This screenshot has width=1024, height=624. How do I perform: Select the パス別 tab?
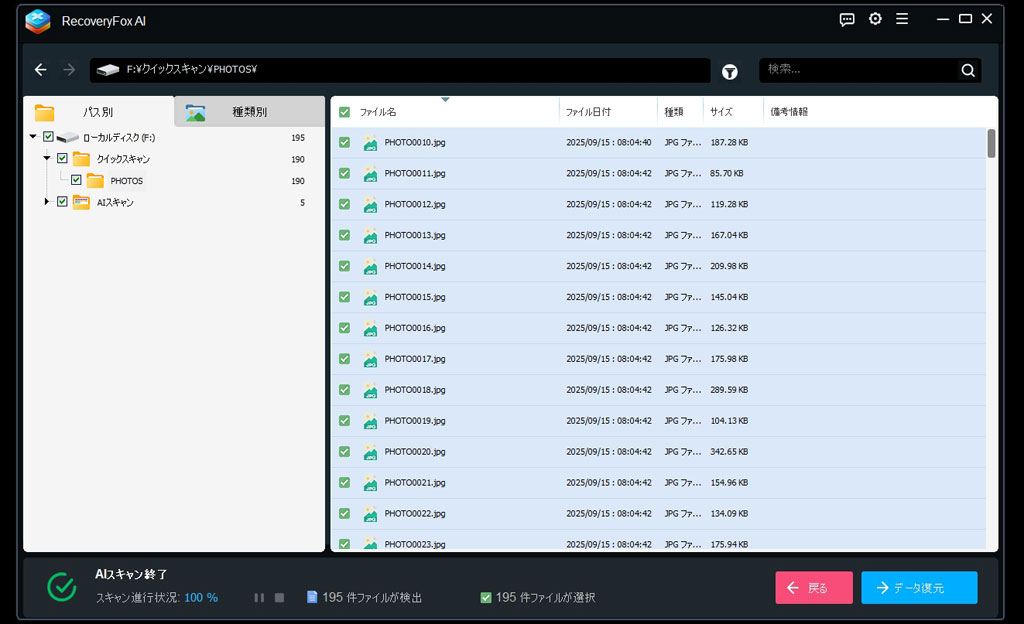98,112
